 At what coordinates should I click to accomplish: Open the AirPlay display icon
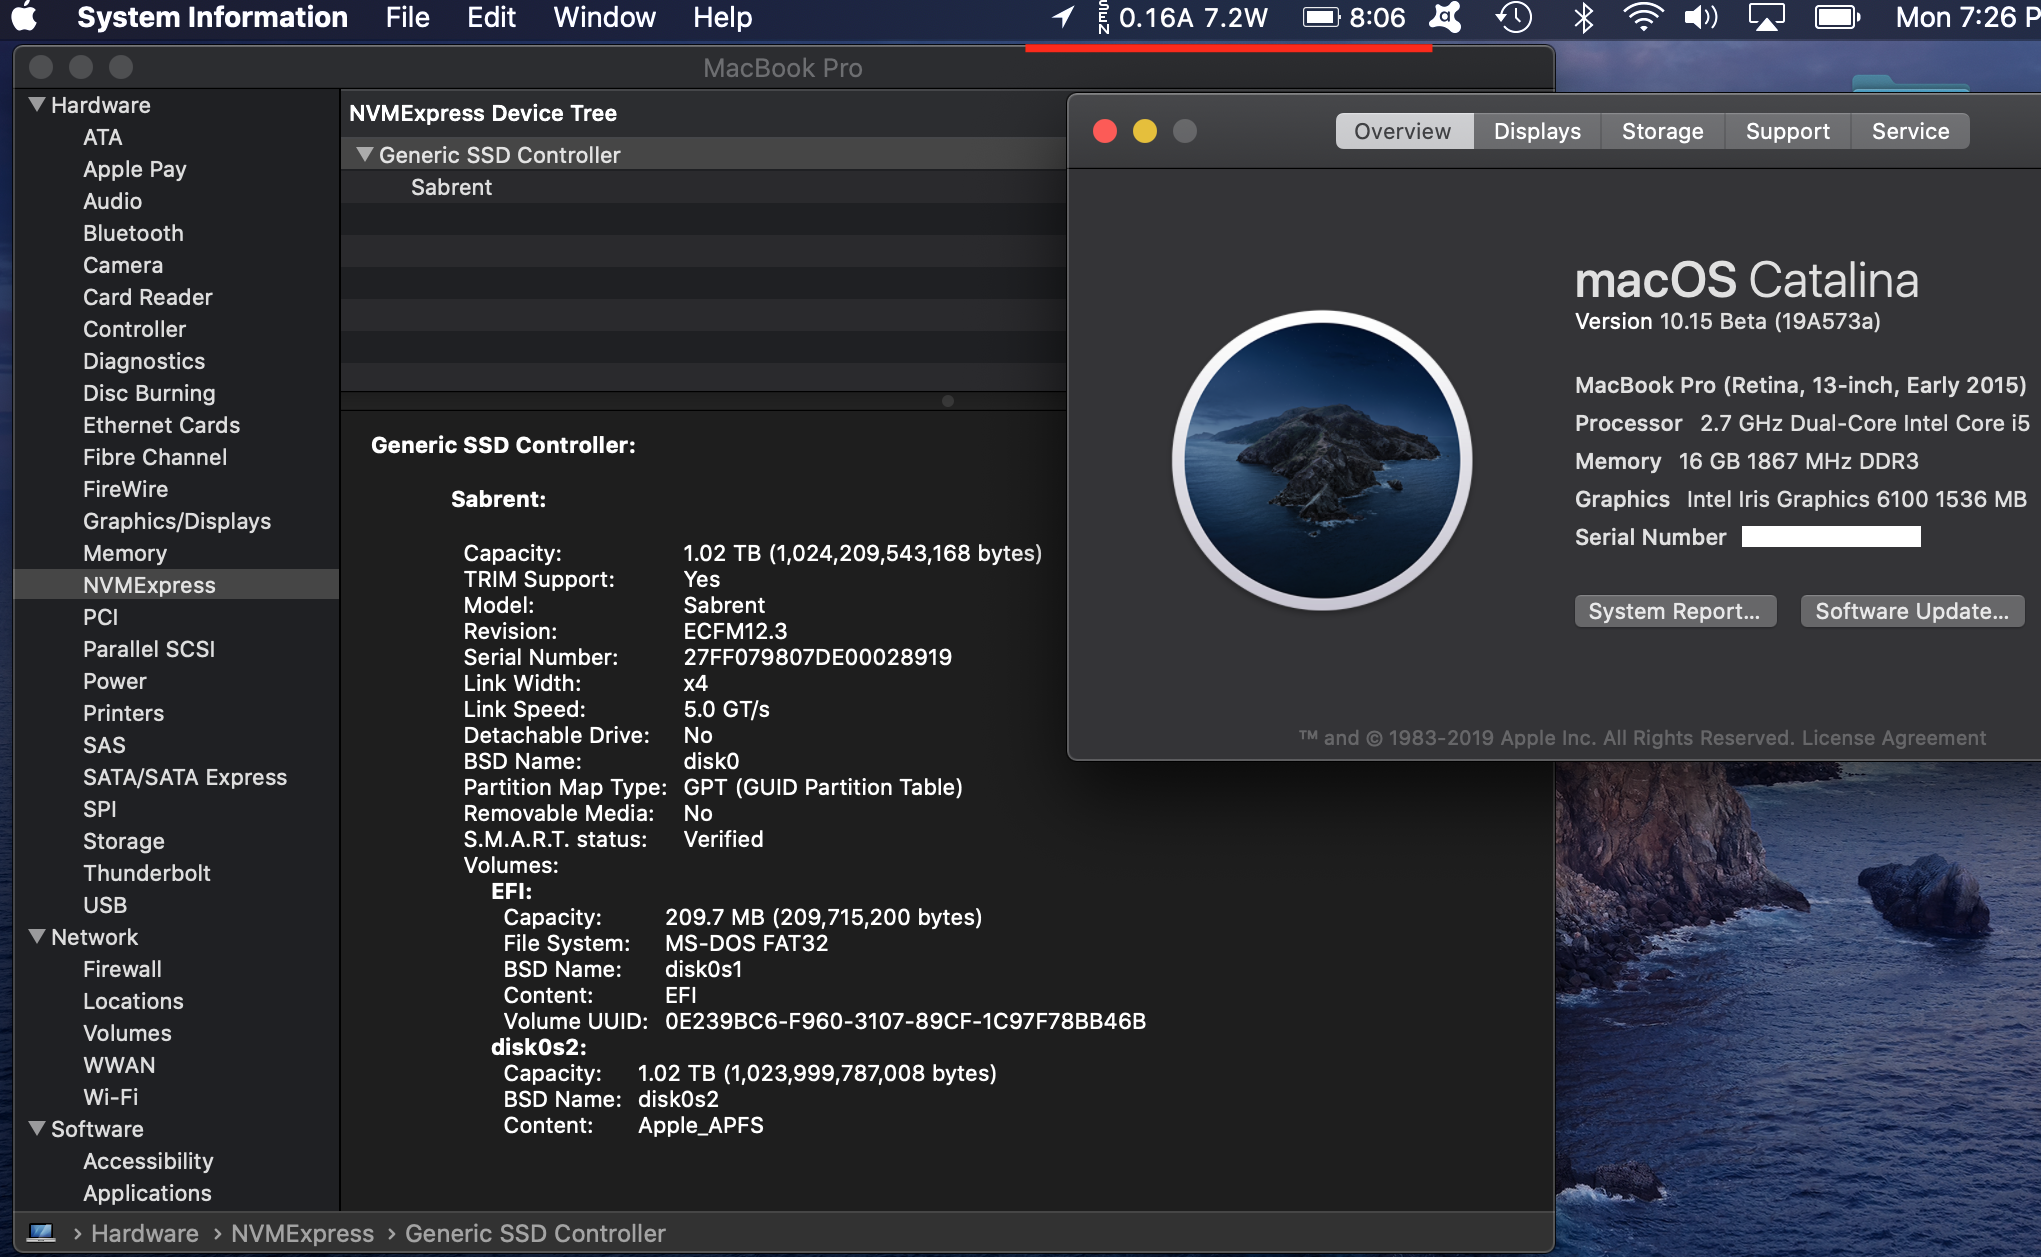pyautogui.click(x=1766, y=17)
